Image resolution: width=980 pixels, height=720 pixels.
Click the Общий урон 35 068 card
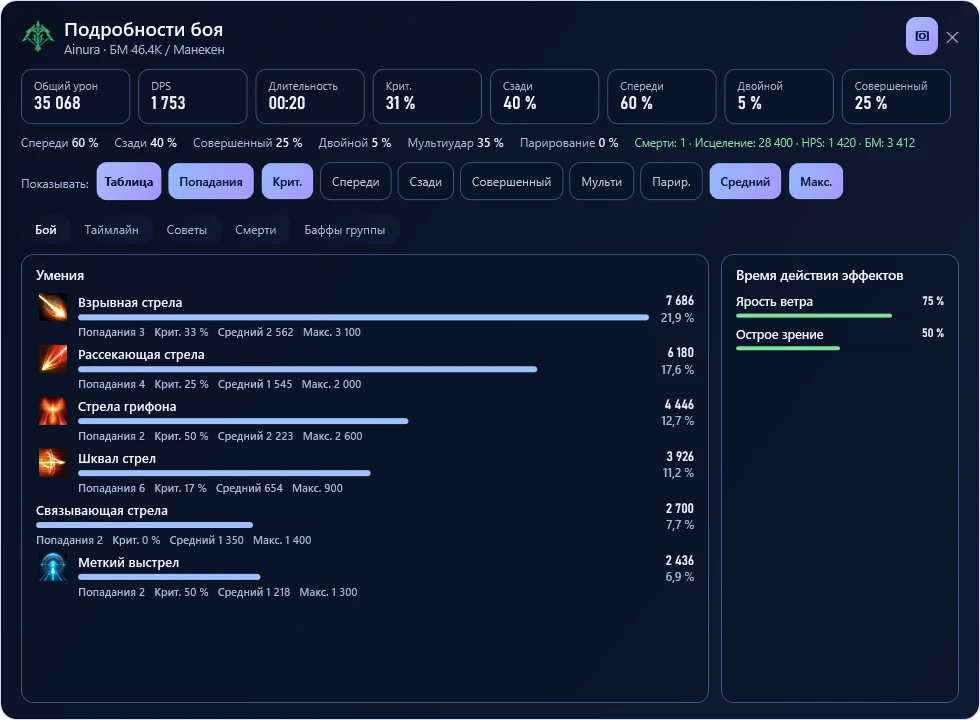[76, 96]
